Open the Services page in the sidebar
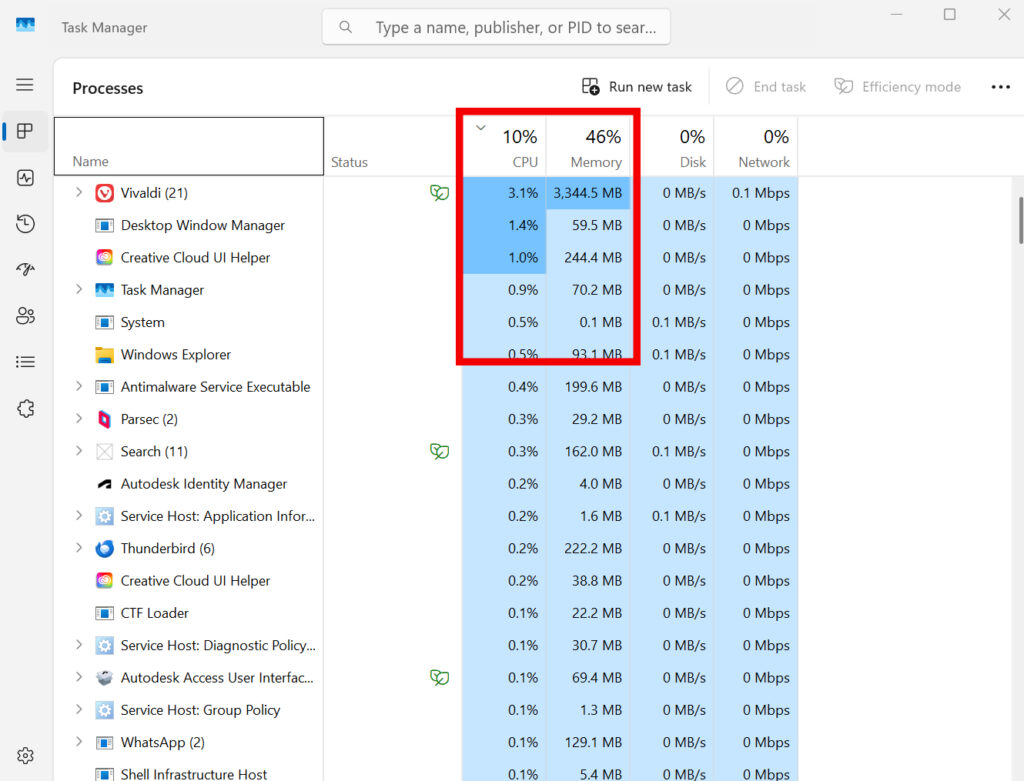This screenshot has width=1024, height=781. click(x=25, y=408)
